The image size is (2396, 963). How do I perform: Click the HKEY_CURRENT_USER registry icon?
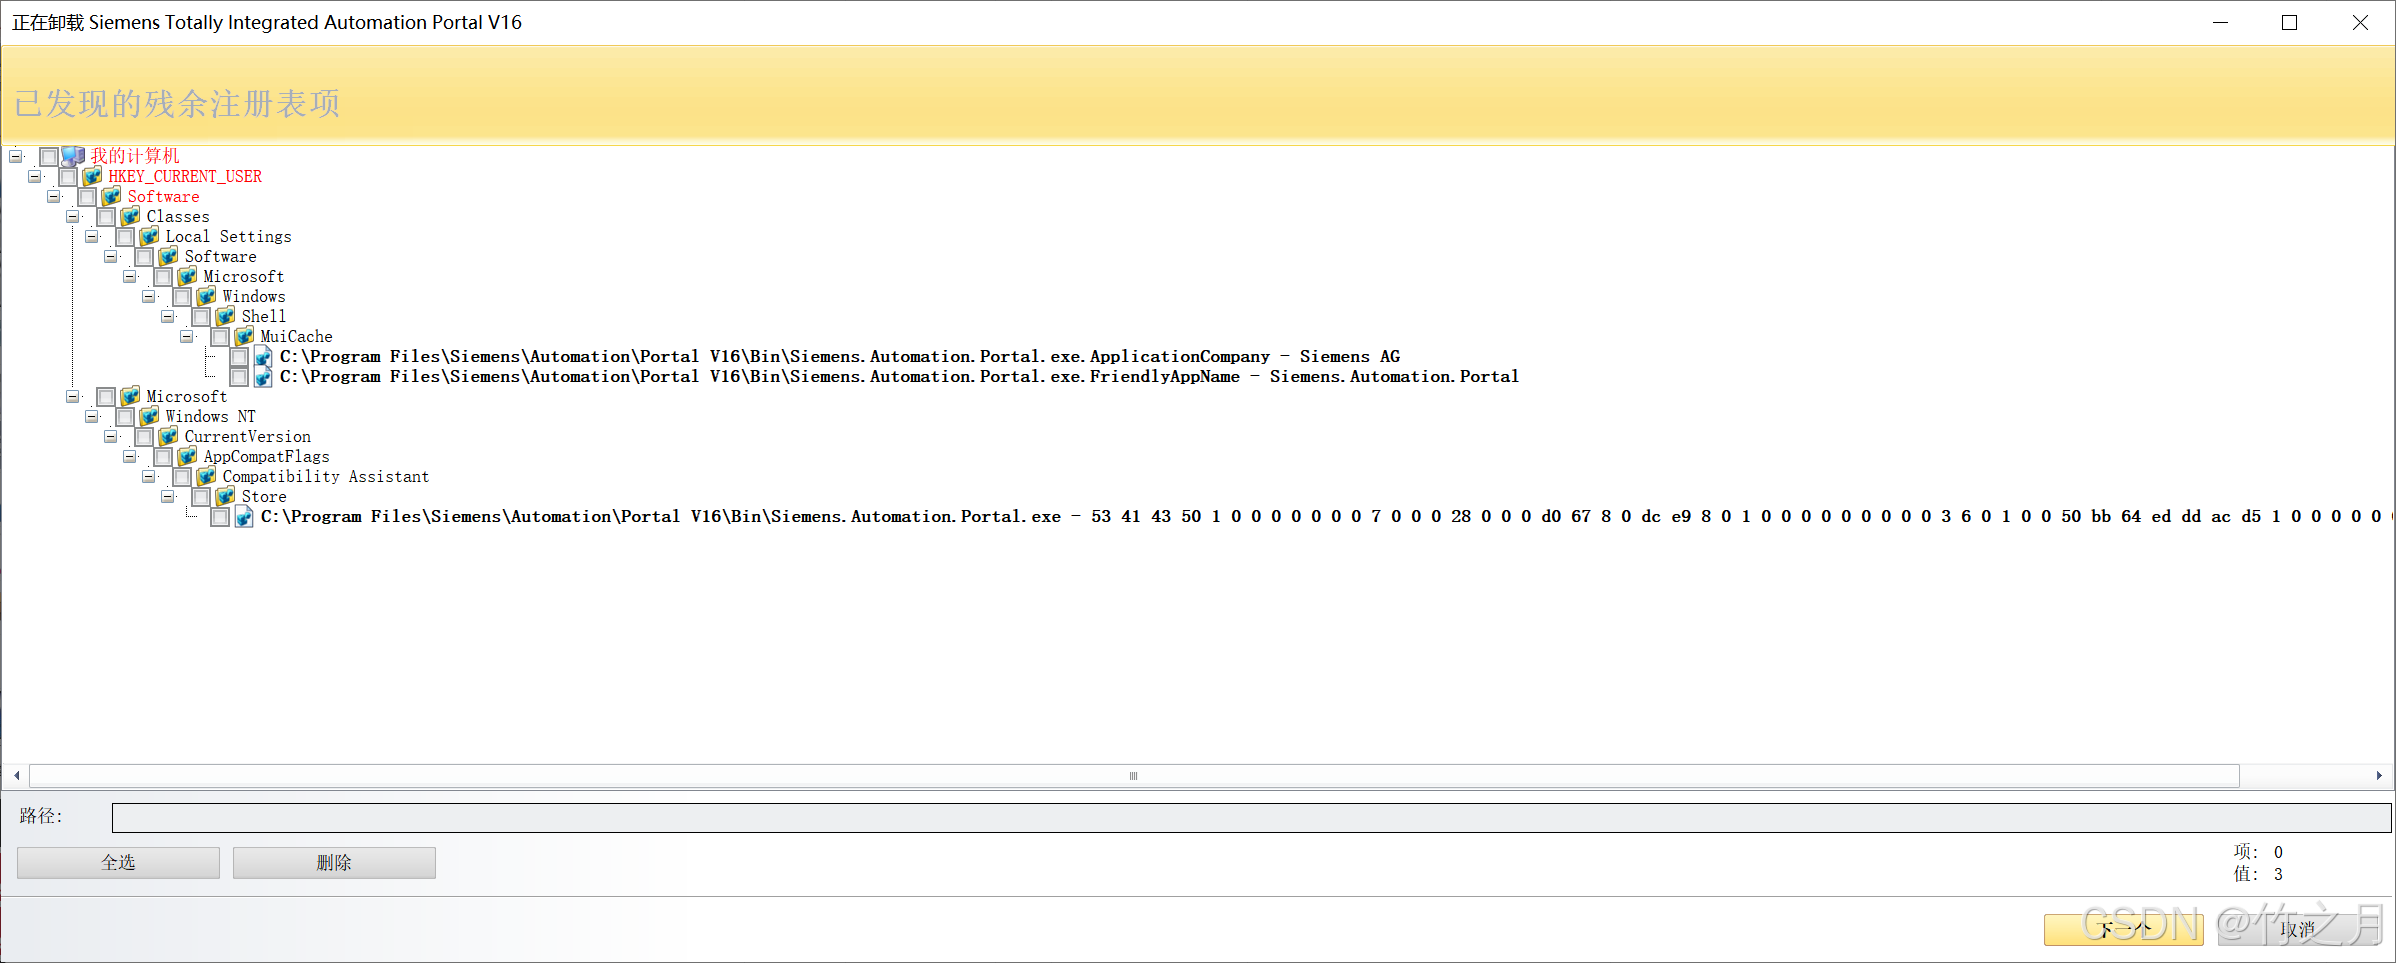[x=92, y=176]
